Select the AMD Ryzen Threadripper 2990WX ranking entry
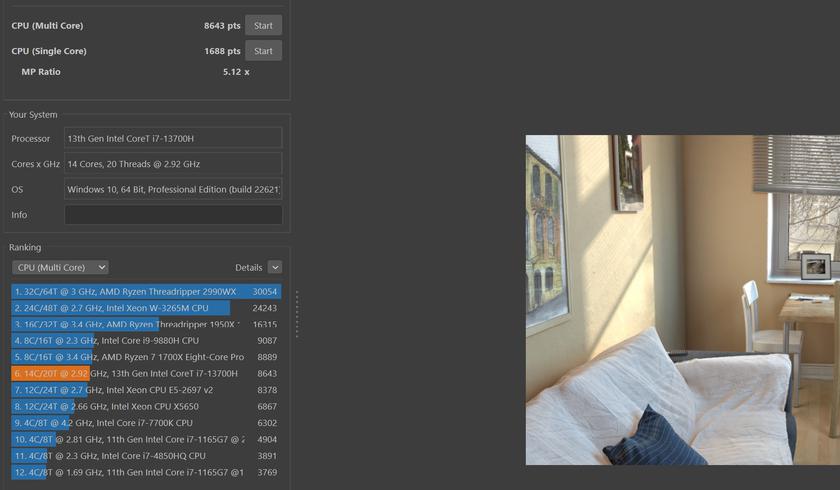Screen dimensions: 840x490 click(x=146, y=292)
